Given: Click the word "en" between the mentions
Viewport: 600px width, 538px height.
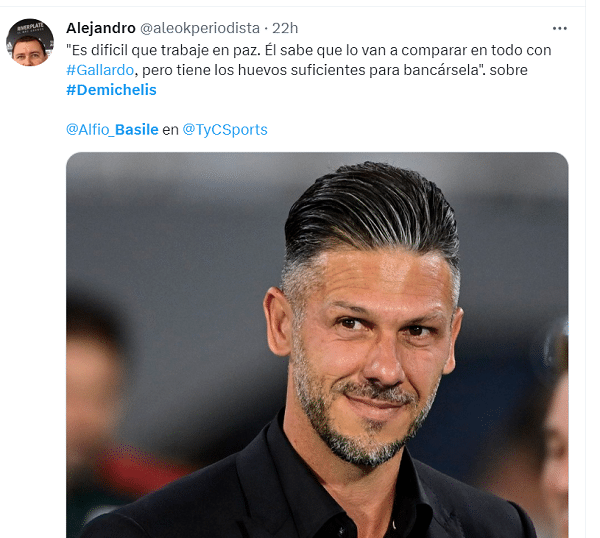Looking at the screenshot, I should pyautogui.click(x=171, y=130).
